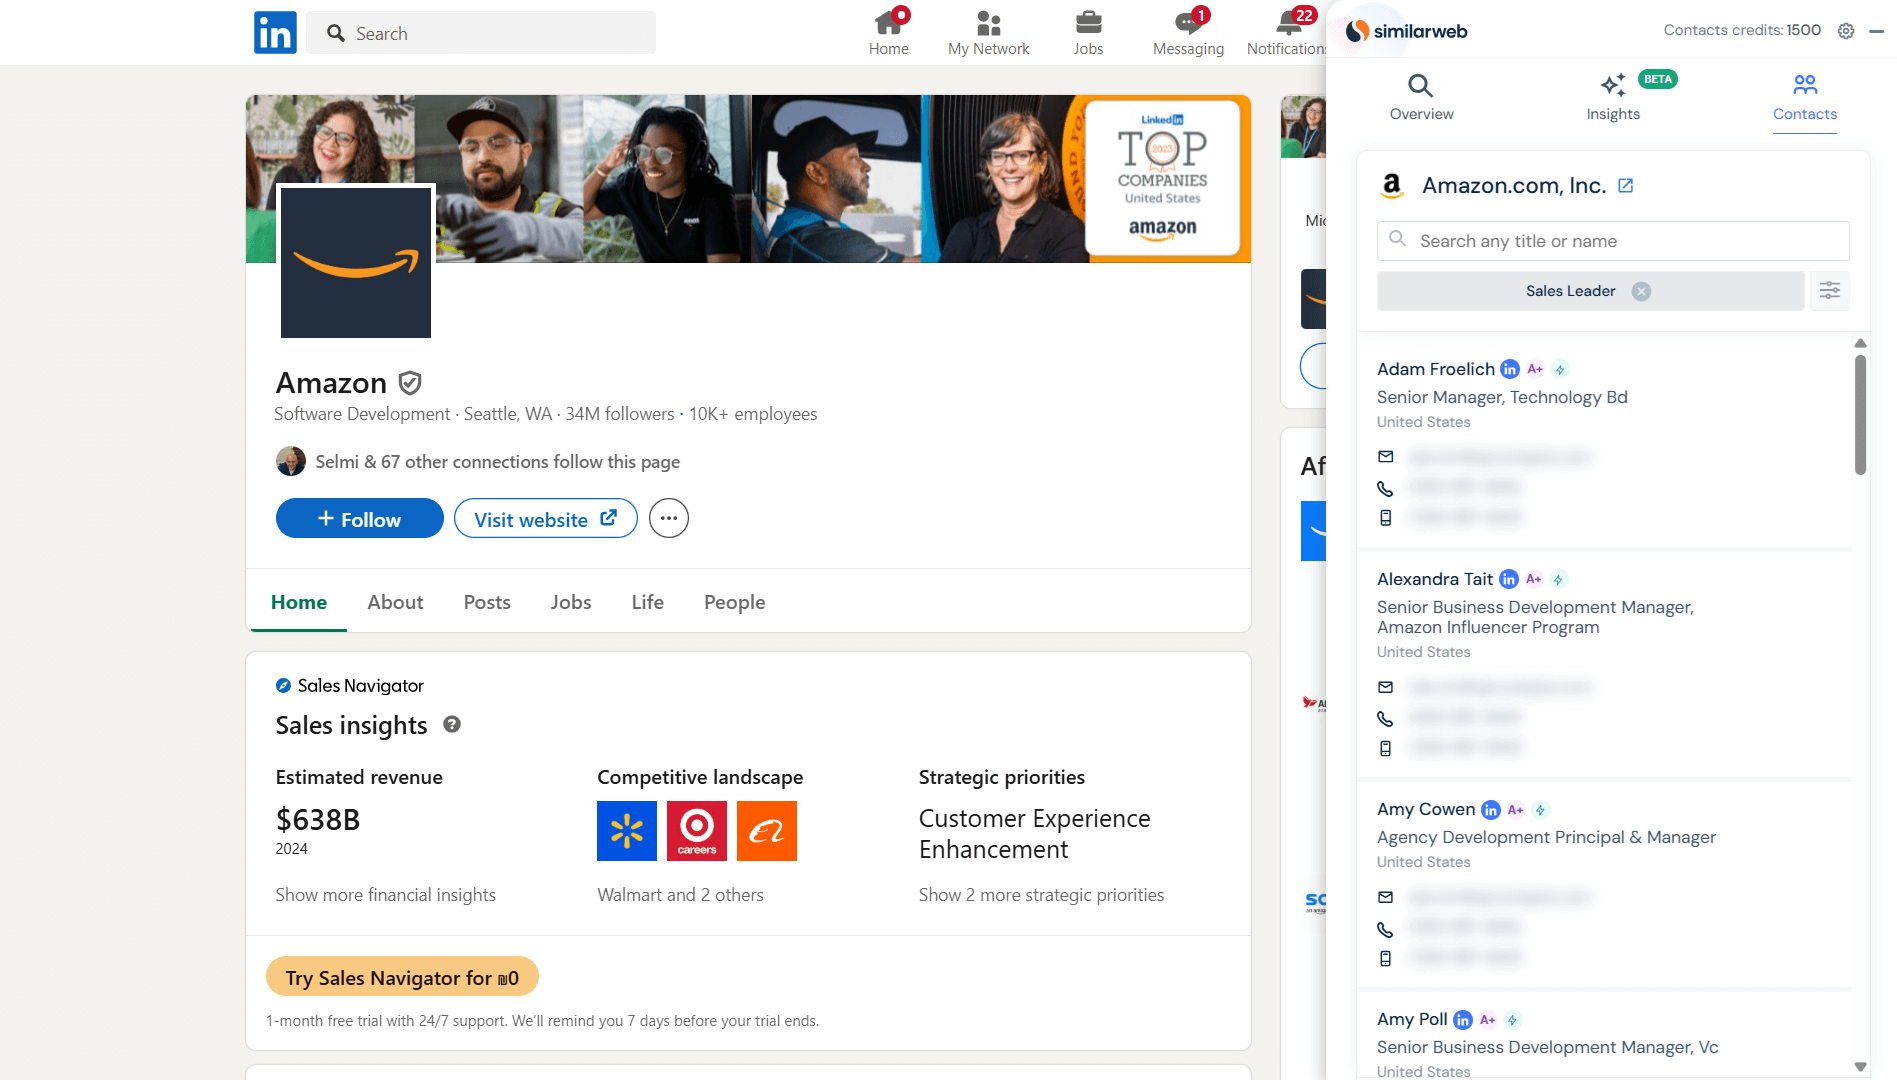Open Alexandra Tait's LinkedIn profile icon
Image resolution: width=1897 pixels, height=1080 pixels.
1509,579
